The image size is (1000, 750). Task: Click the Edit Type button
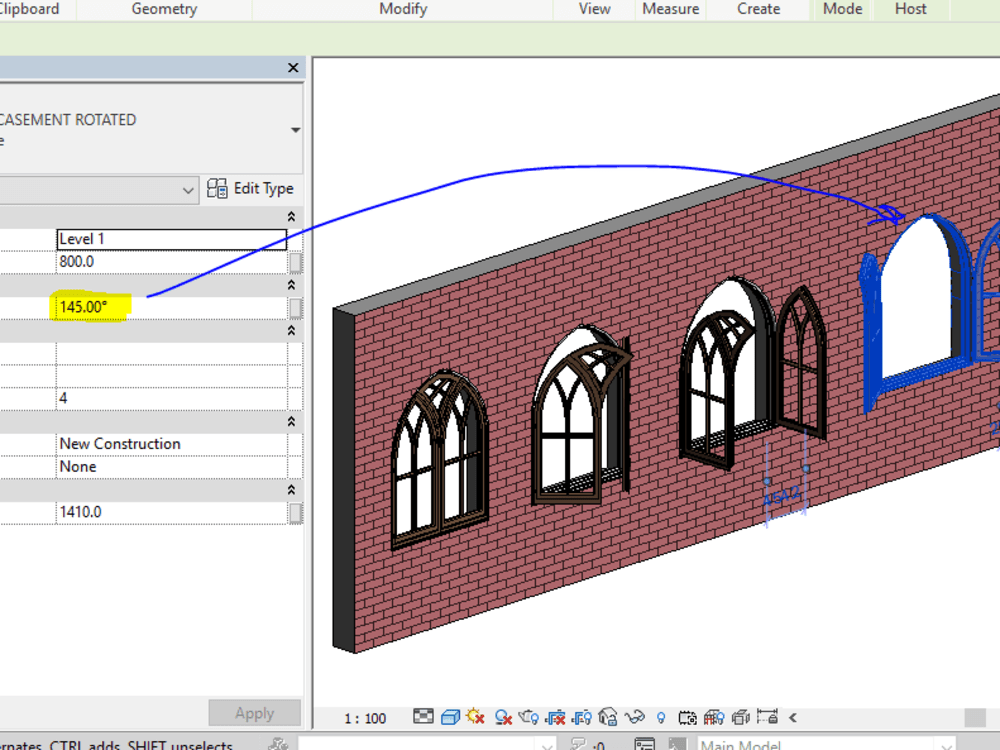click(251, 189)
